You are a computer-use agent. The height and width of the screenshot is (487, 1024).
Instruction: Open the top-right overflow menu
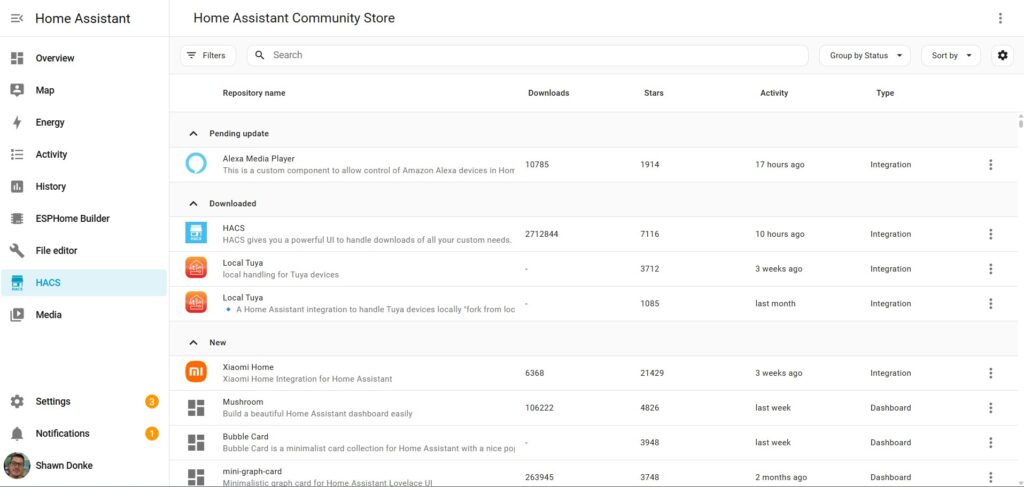coord(1000,18)
